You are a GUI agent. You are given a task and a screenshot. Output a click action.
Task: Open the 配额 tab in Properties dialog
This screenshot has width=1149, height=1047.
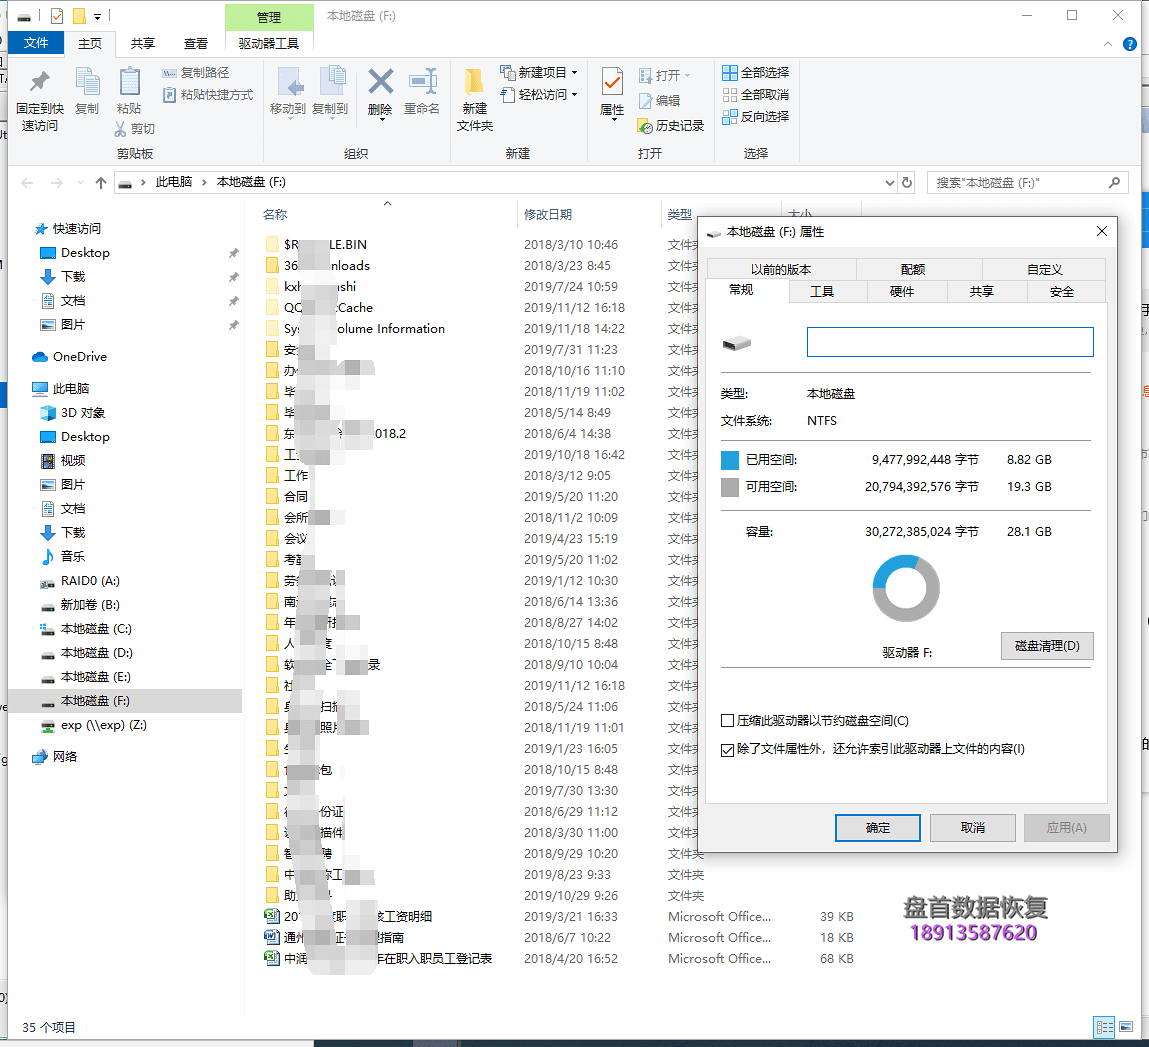pos(913,270)
